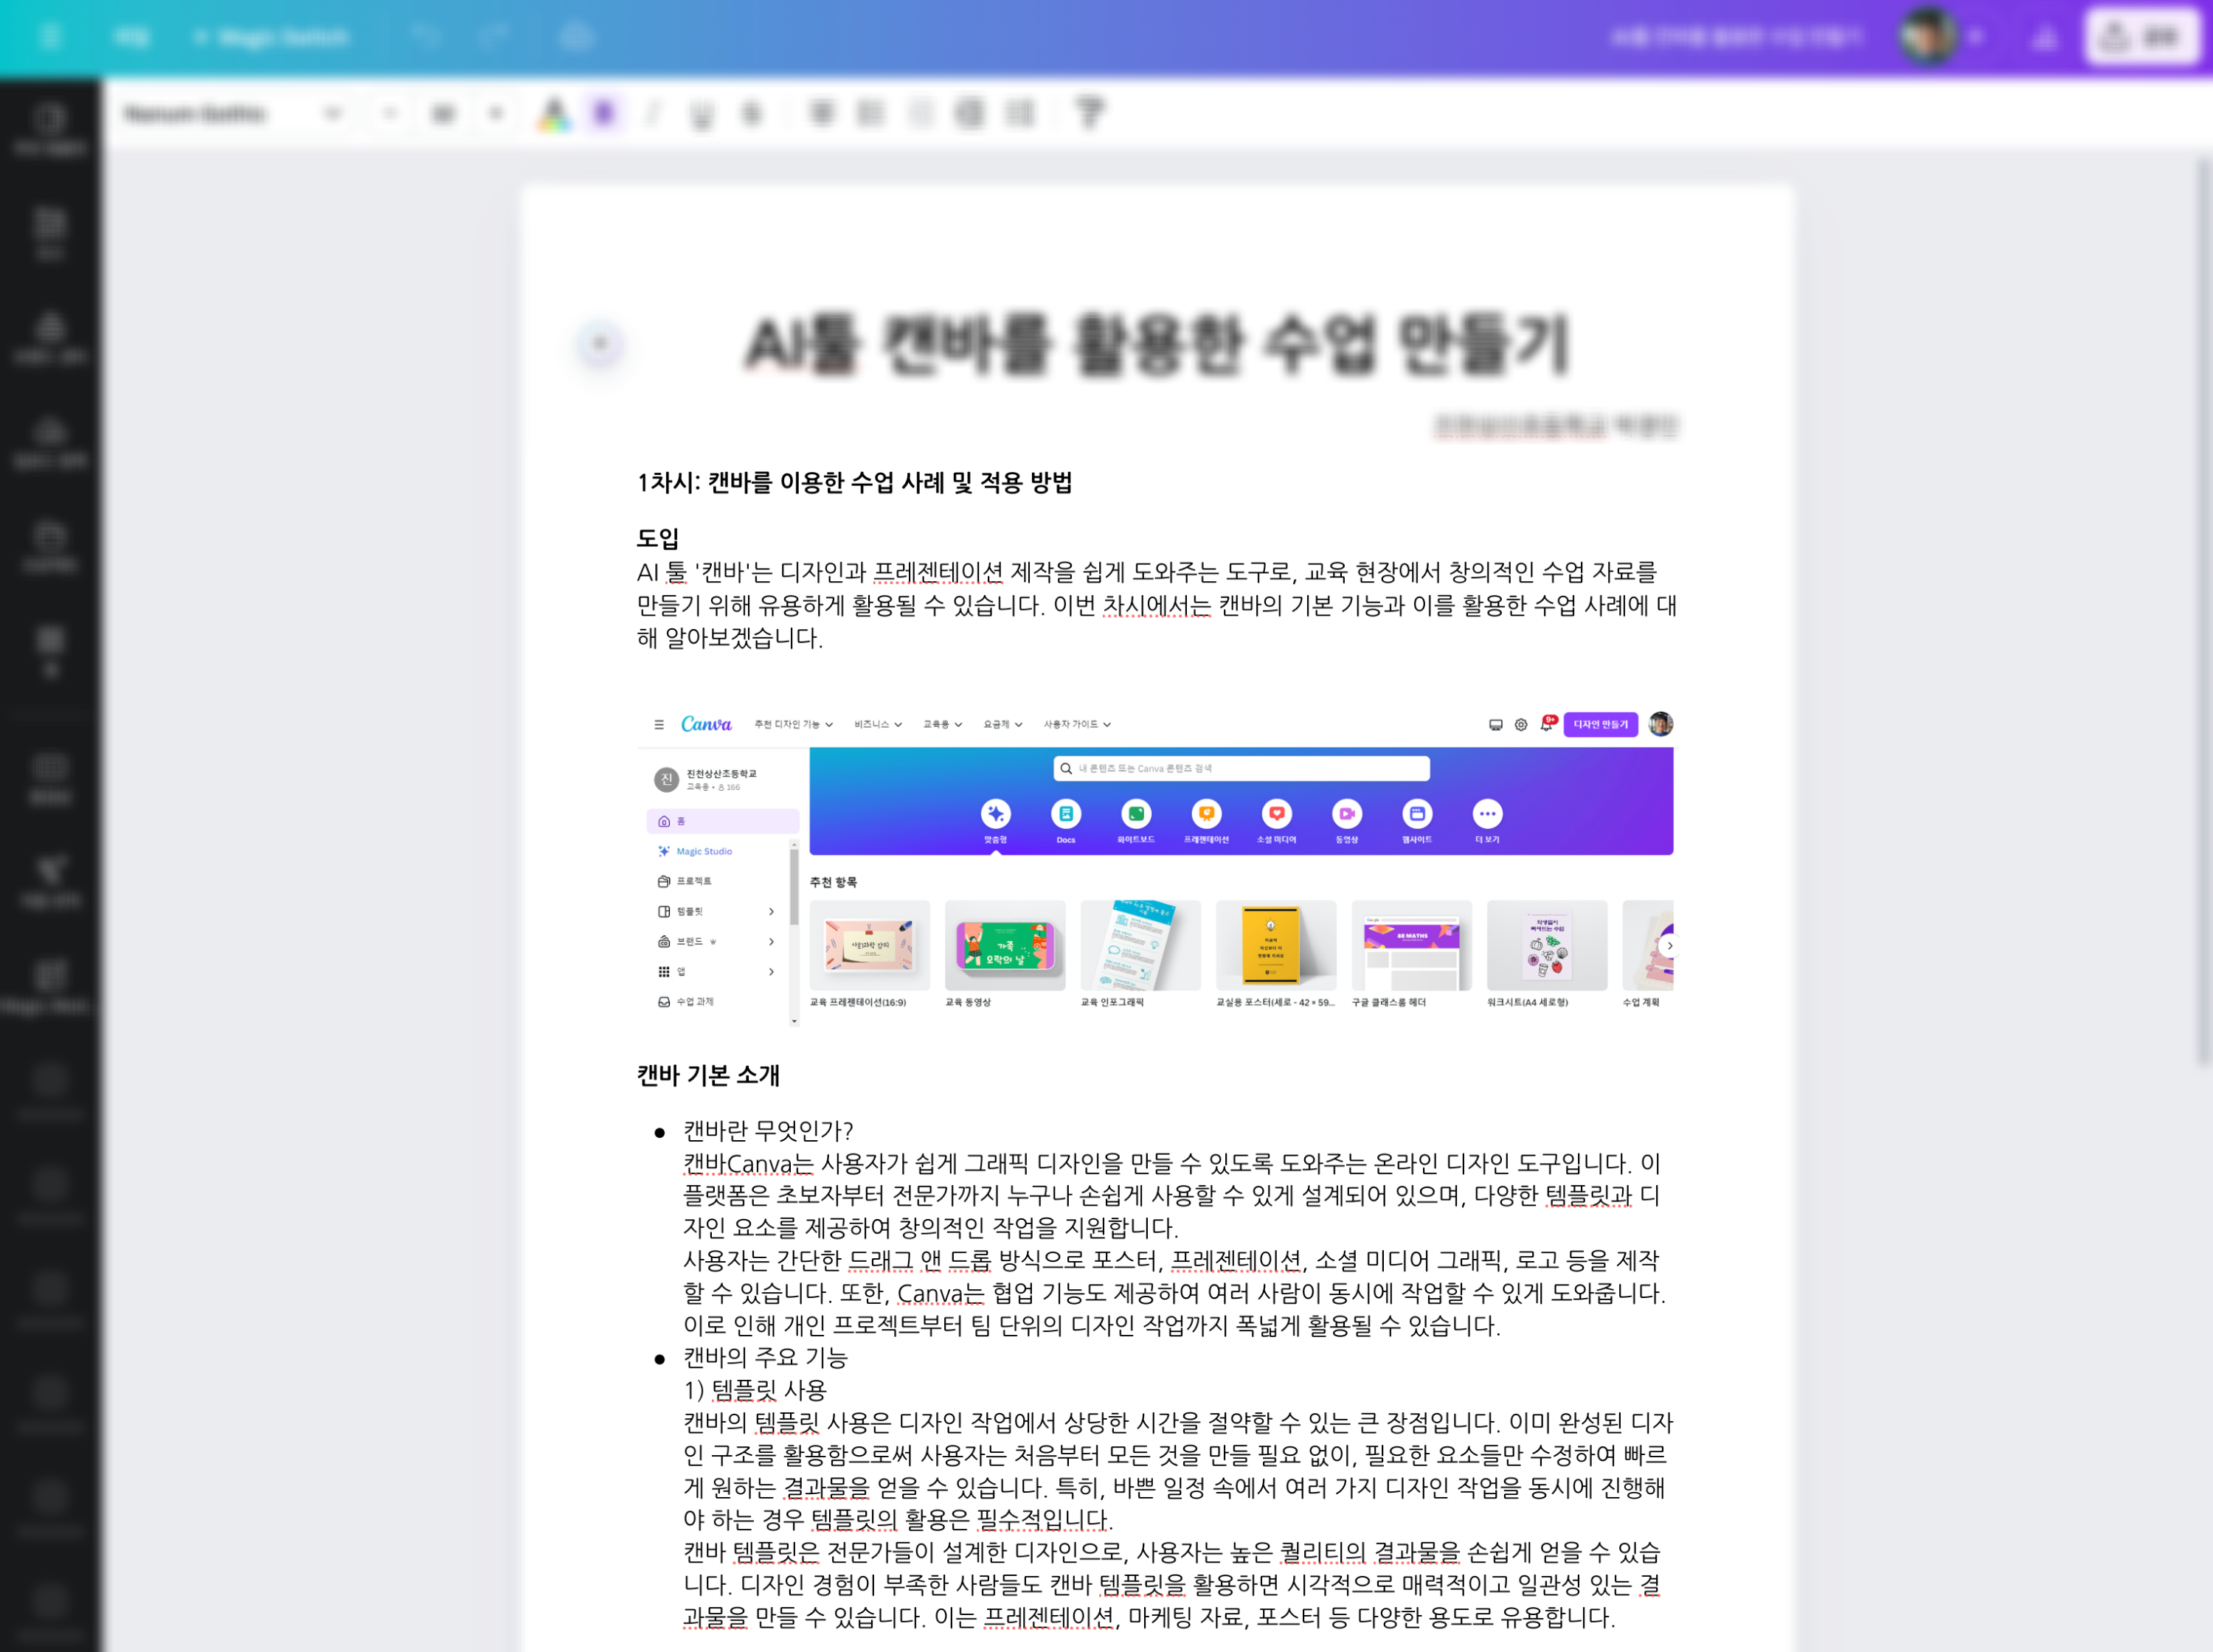Click the cloud save status icon
2213x1652 pixels.
pos(576,37)
